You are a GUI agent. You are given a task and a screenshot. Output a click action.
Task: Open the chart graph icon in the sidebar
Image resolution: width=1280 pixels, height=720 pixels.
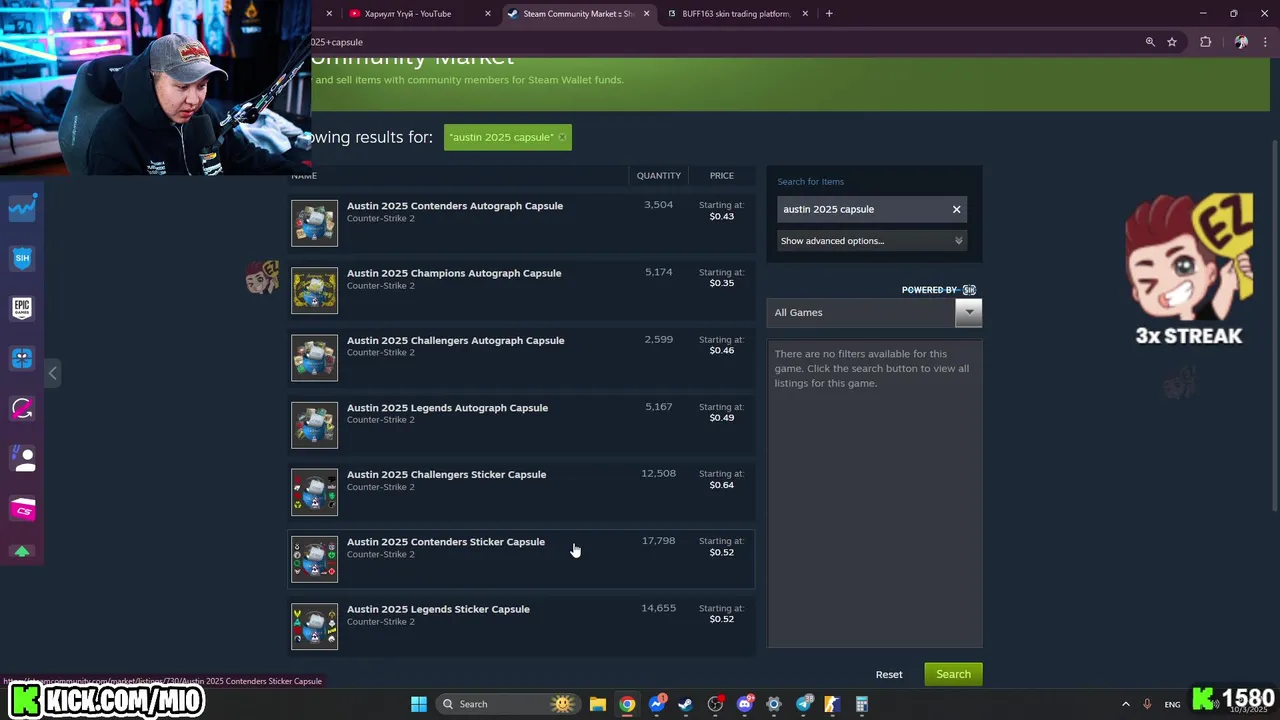tap(22, 208)
